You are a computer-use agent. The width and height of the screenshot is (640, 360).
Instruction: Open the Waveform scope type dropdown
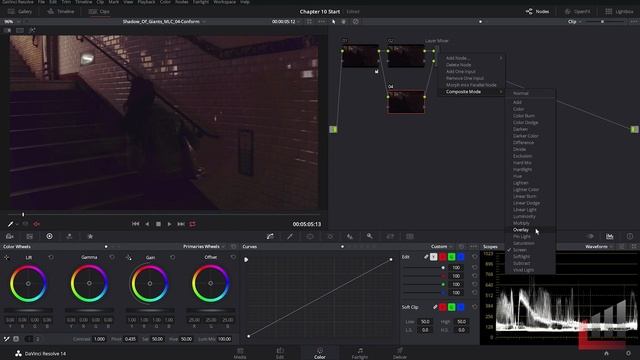(x=598, y=247)
